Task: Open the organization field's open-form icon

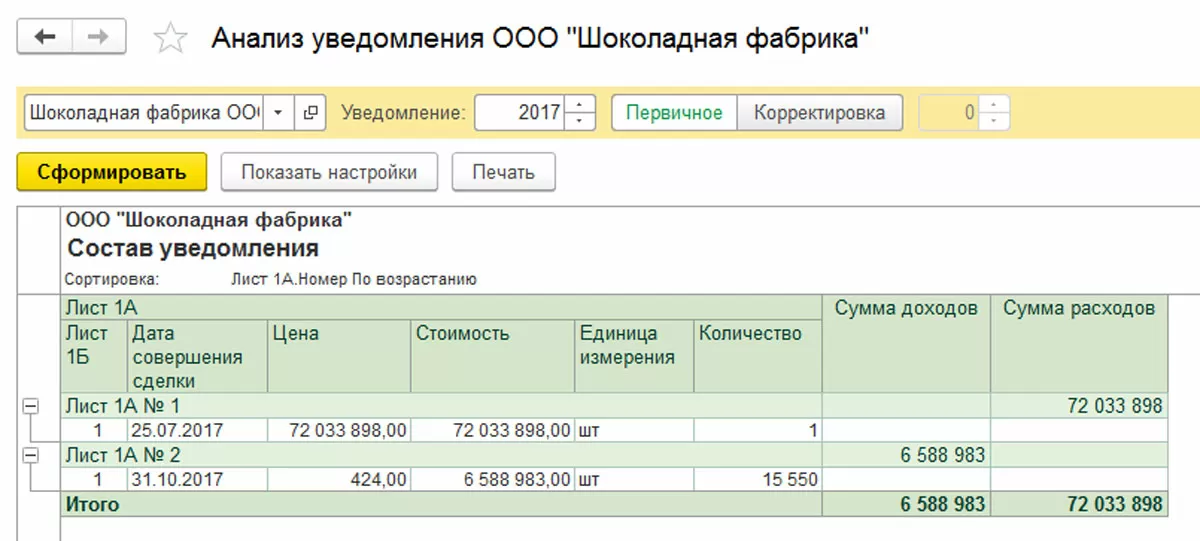Action: (x=310, y=113)
